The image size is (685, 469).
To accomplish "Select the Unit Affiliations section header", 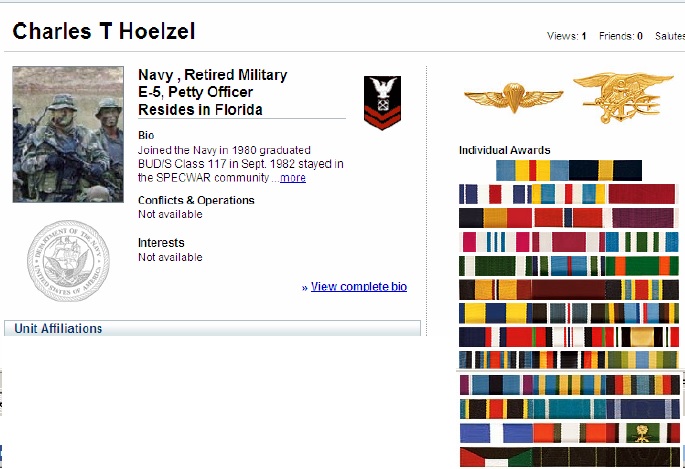I will 212,328.
